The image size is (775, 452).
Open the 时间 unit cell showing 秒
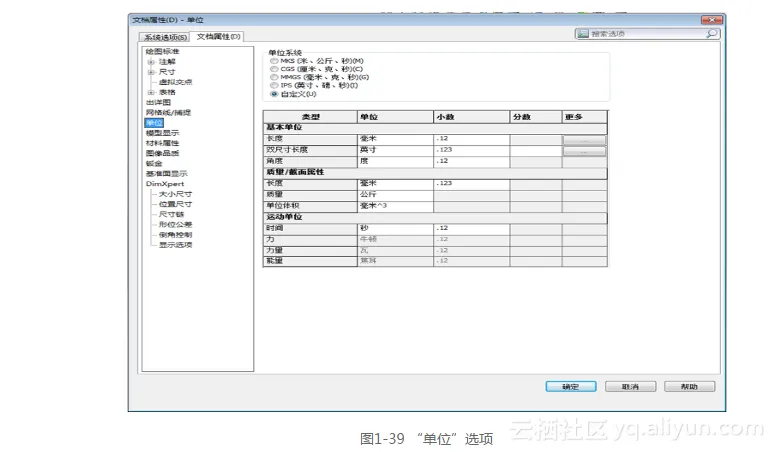click(395, 228)
